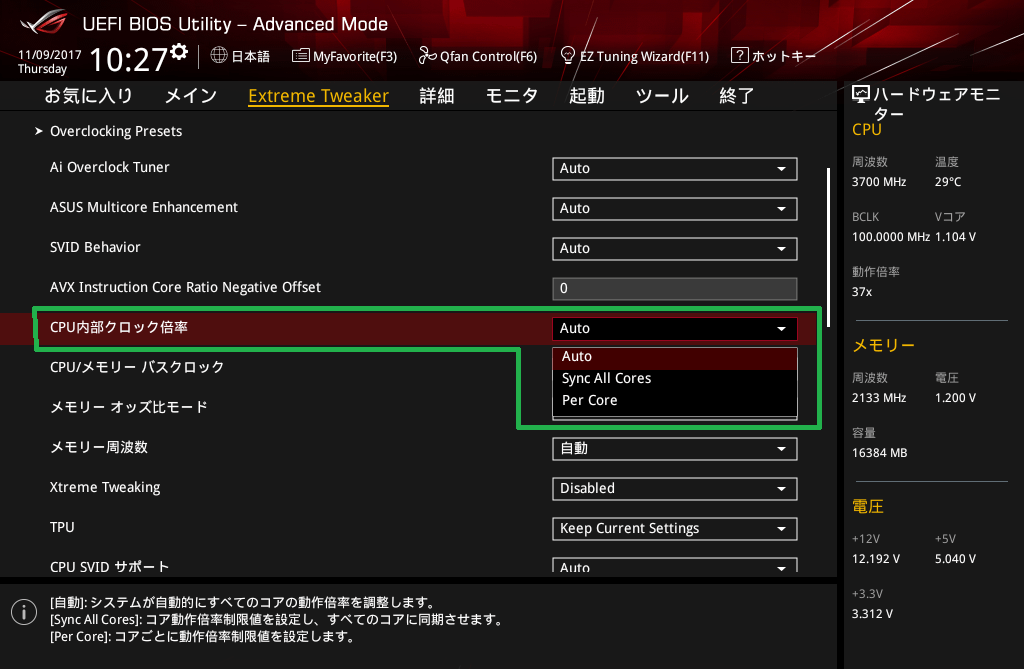This screenshot has height=669, width=1024.
Task: Open the 終了 tab
Action: click(737, 96)
